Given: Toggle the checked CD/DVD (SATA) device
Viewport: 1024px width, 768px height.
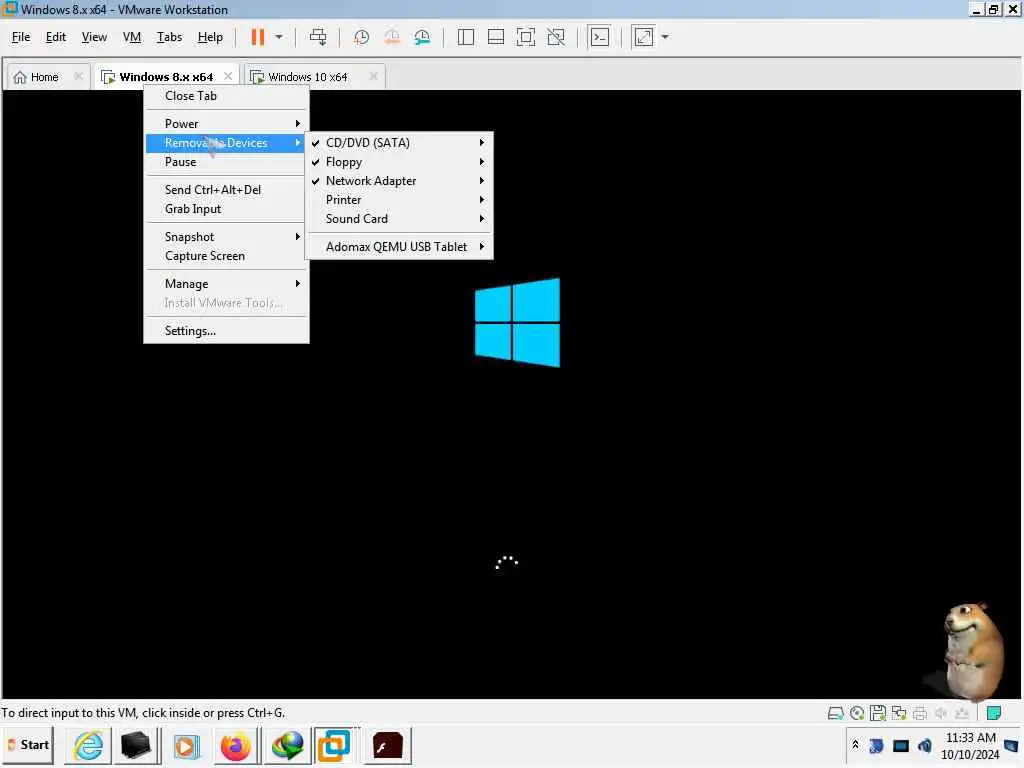Looking at the screenshot, I should point(399,142).
